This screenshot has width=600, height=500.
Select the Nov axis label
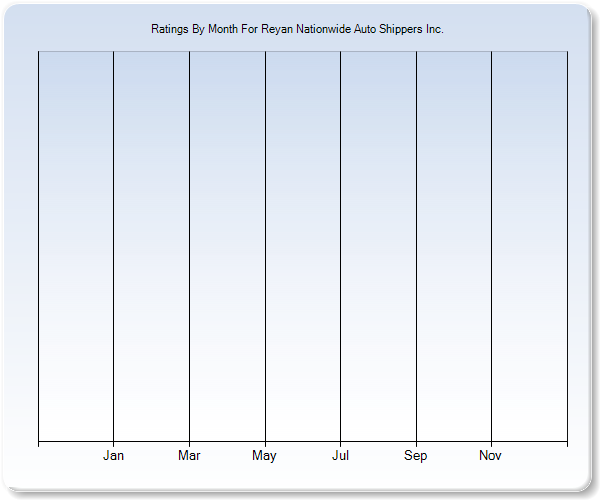(x=491, y=456)
